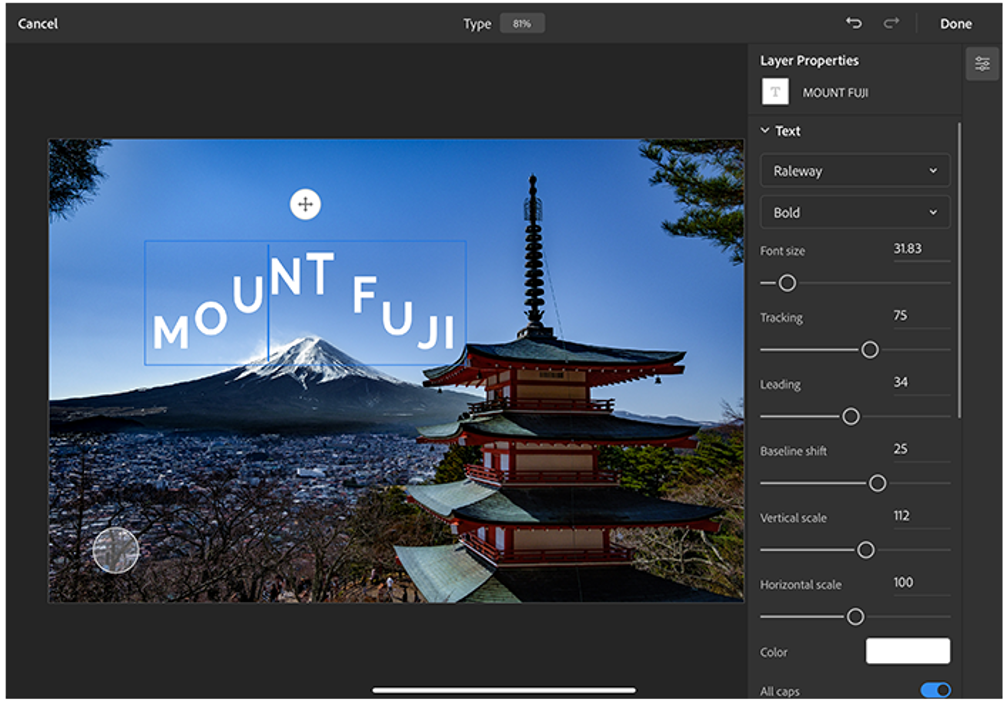
Task: Click the Tracking slider handle
Action: (870, 349)
